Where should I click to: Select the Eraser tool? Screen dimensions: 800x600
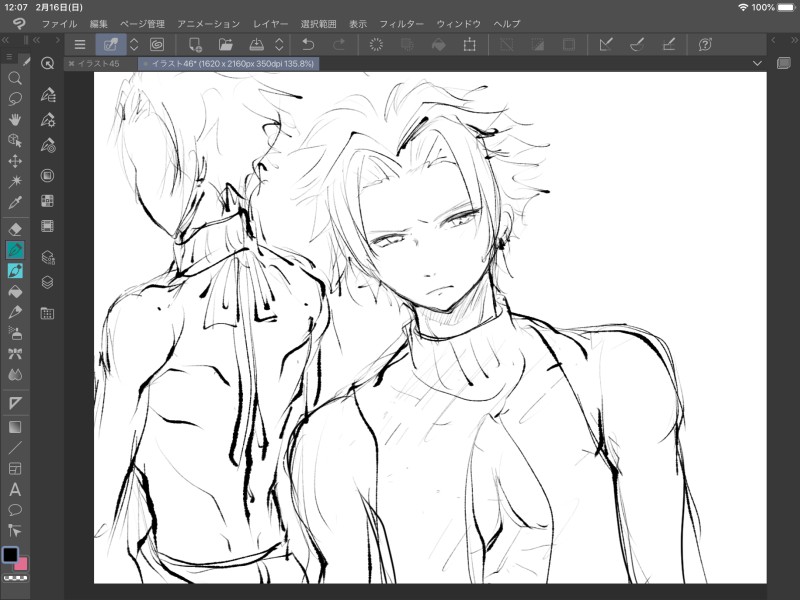coord(15,229)
